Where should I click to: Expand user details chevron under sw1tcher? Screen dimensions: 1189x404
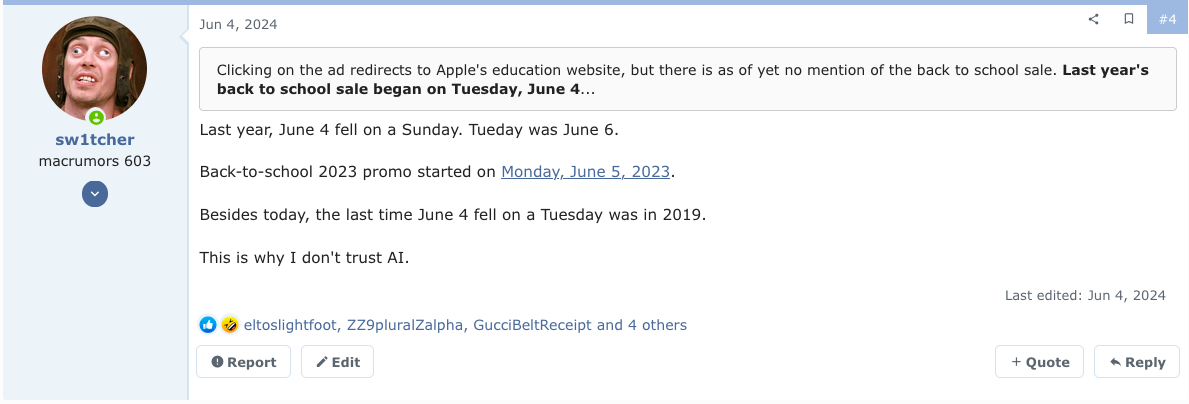pyautogui.click(x=95, y=194)
